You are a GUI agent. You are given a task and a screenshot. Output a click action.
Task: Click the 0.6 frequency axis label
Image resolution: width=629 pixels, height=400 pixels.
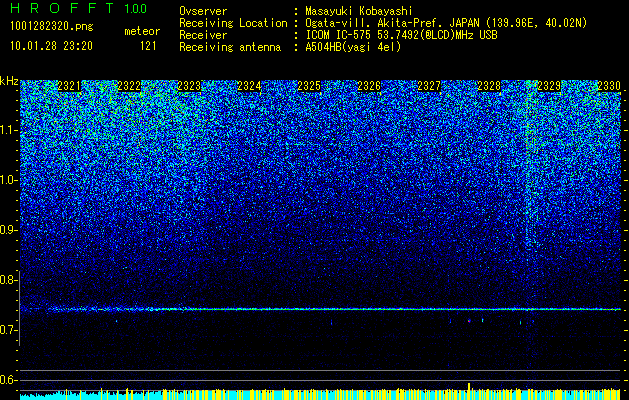coord(7,380)
